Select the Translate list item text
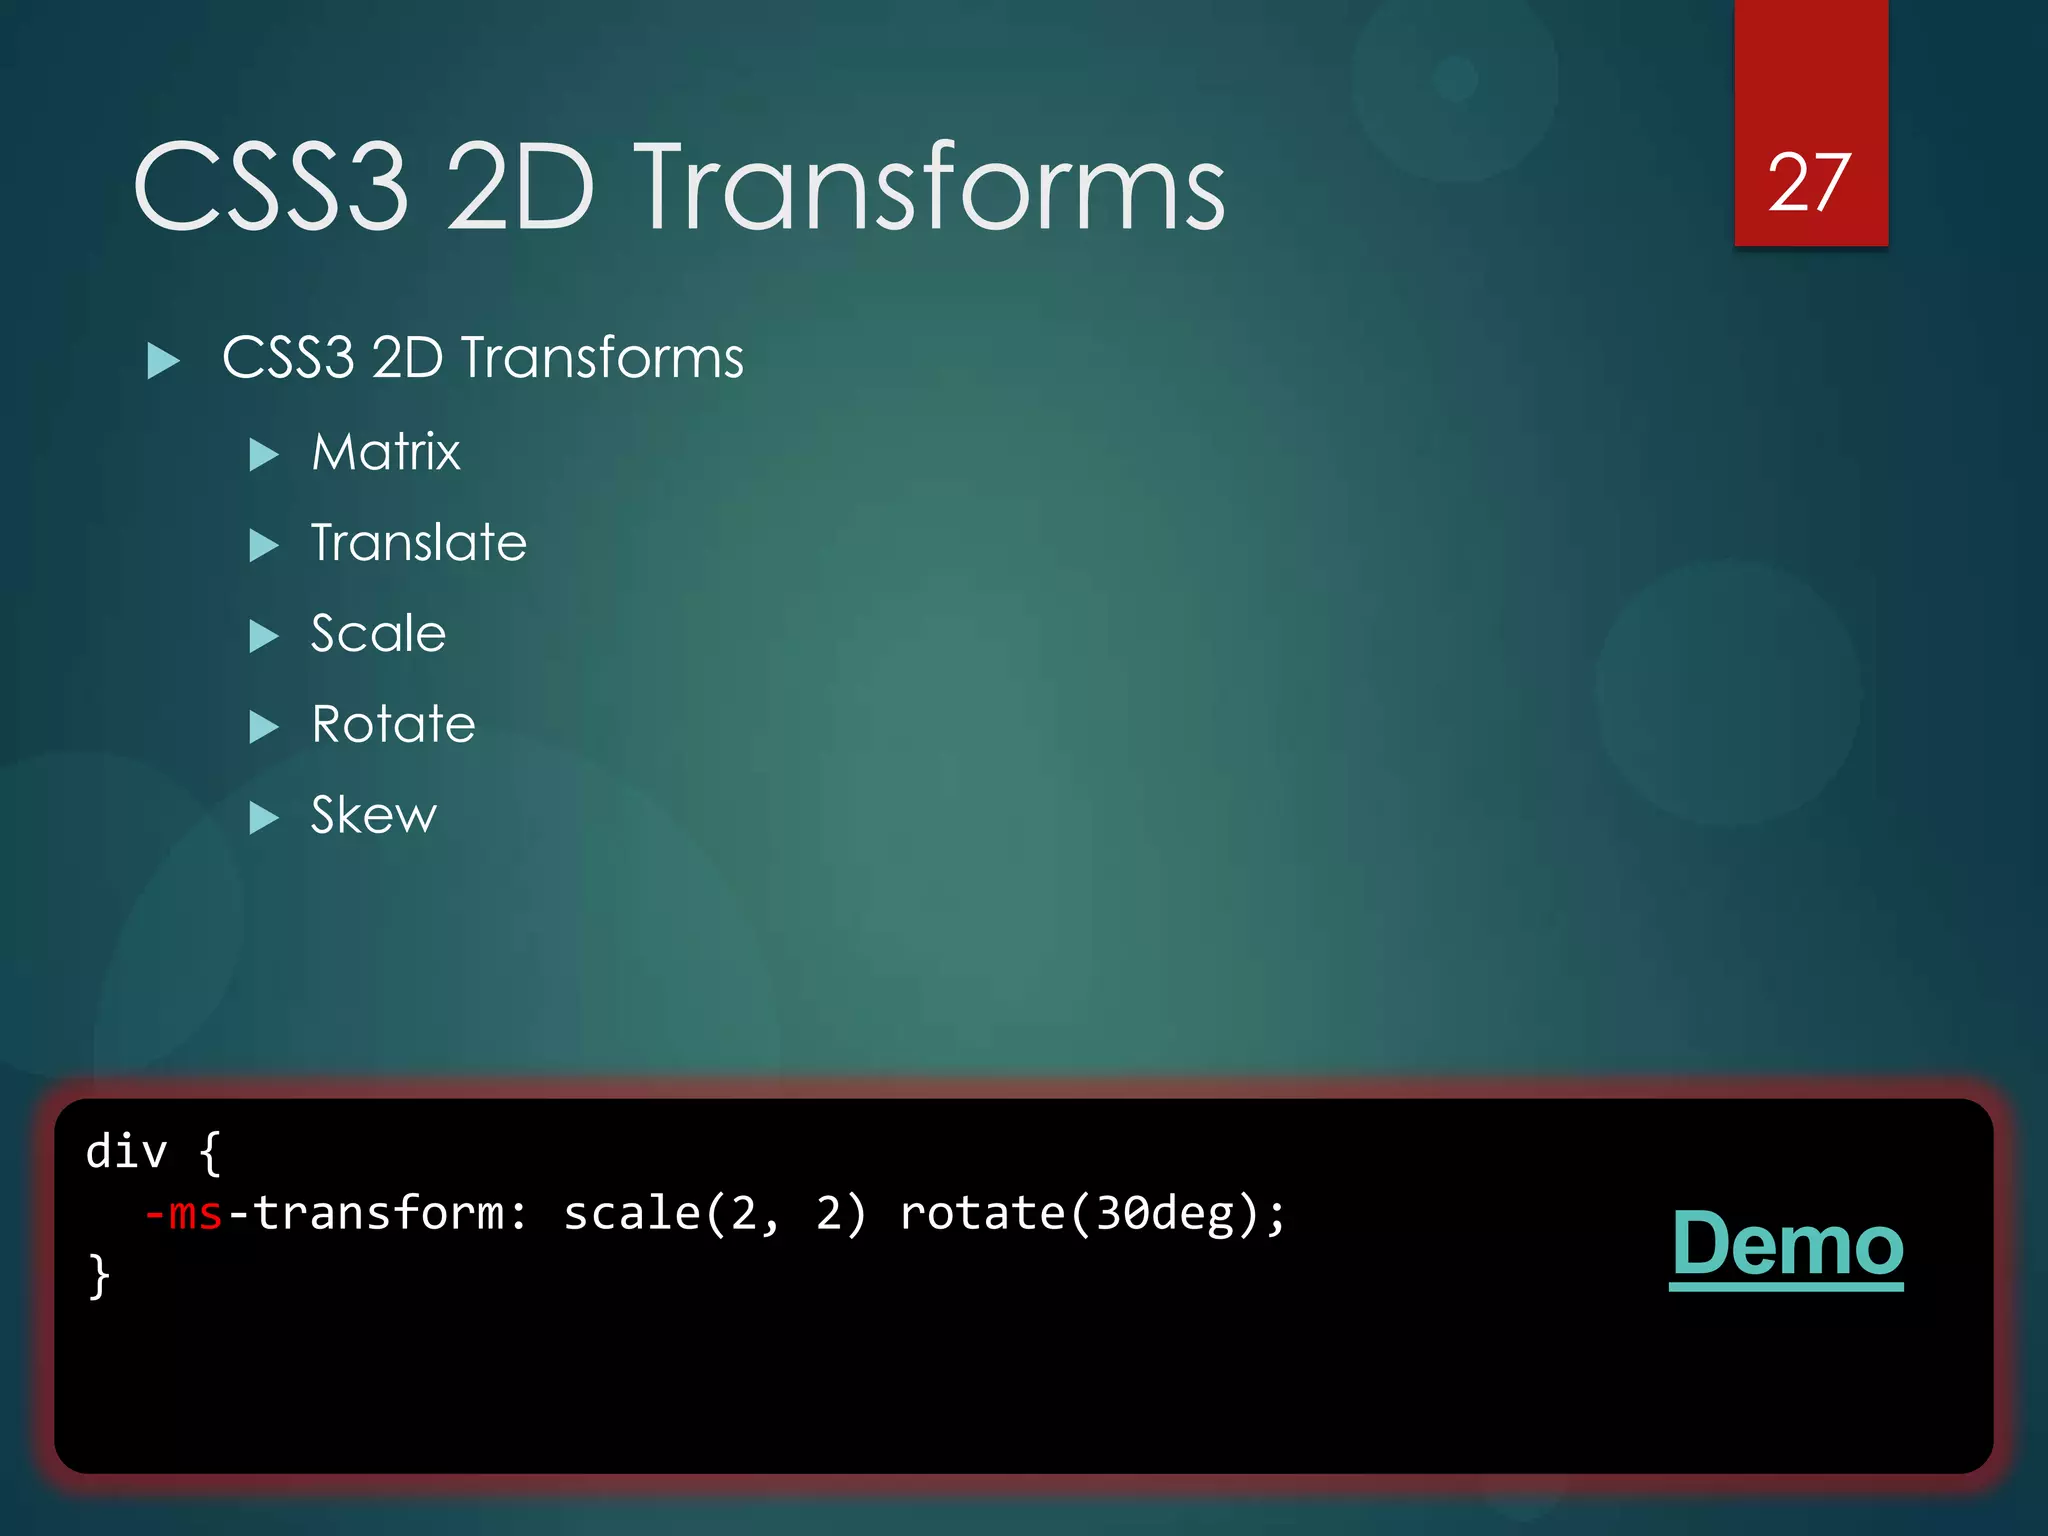 [418, 543]
